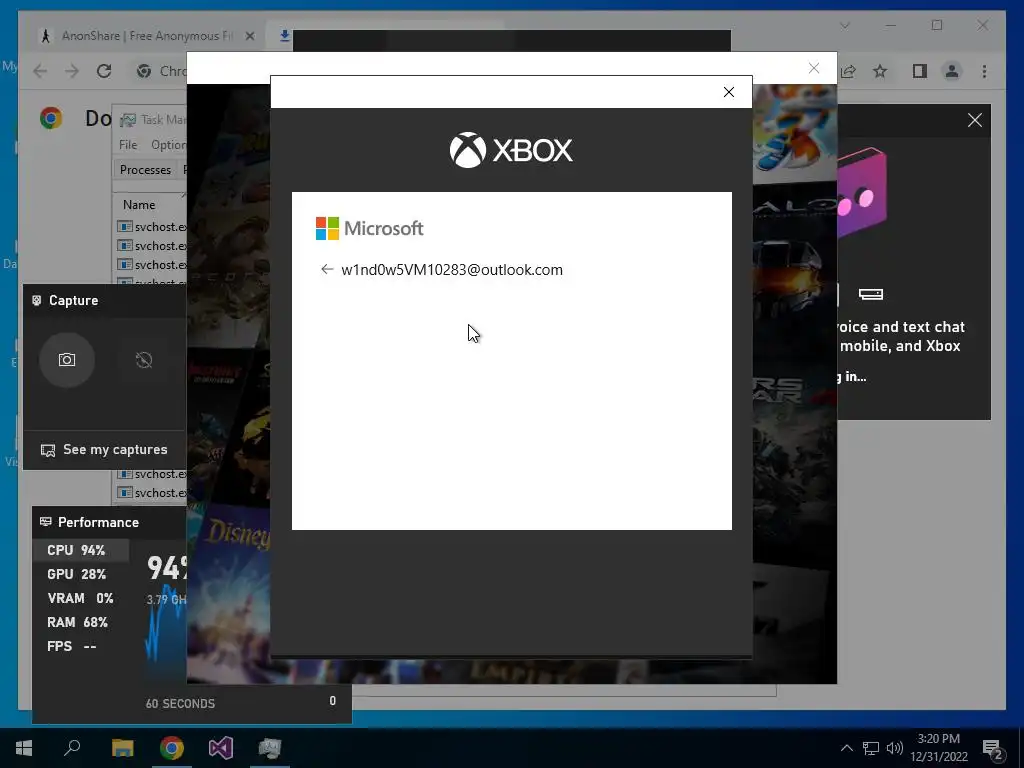Go back using arrow beside the outlook email
Image resolution: width=1024 pixels, height=768 pixels.
(x=327, y=269)
